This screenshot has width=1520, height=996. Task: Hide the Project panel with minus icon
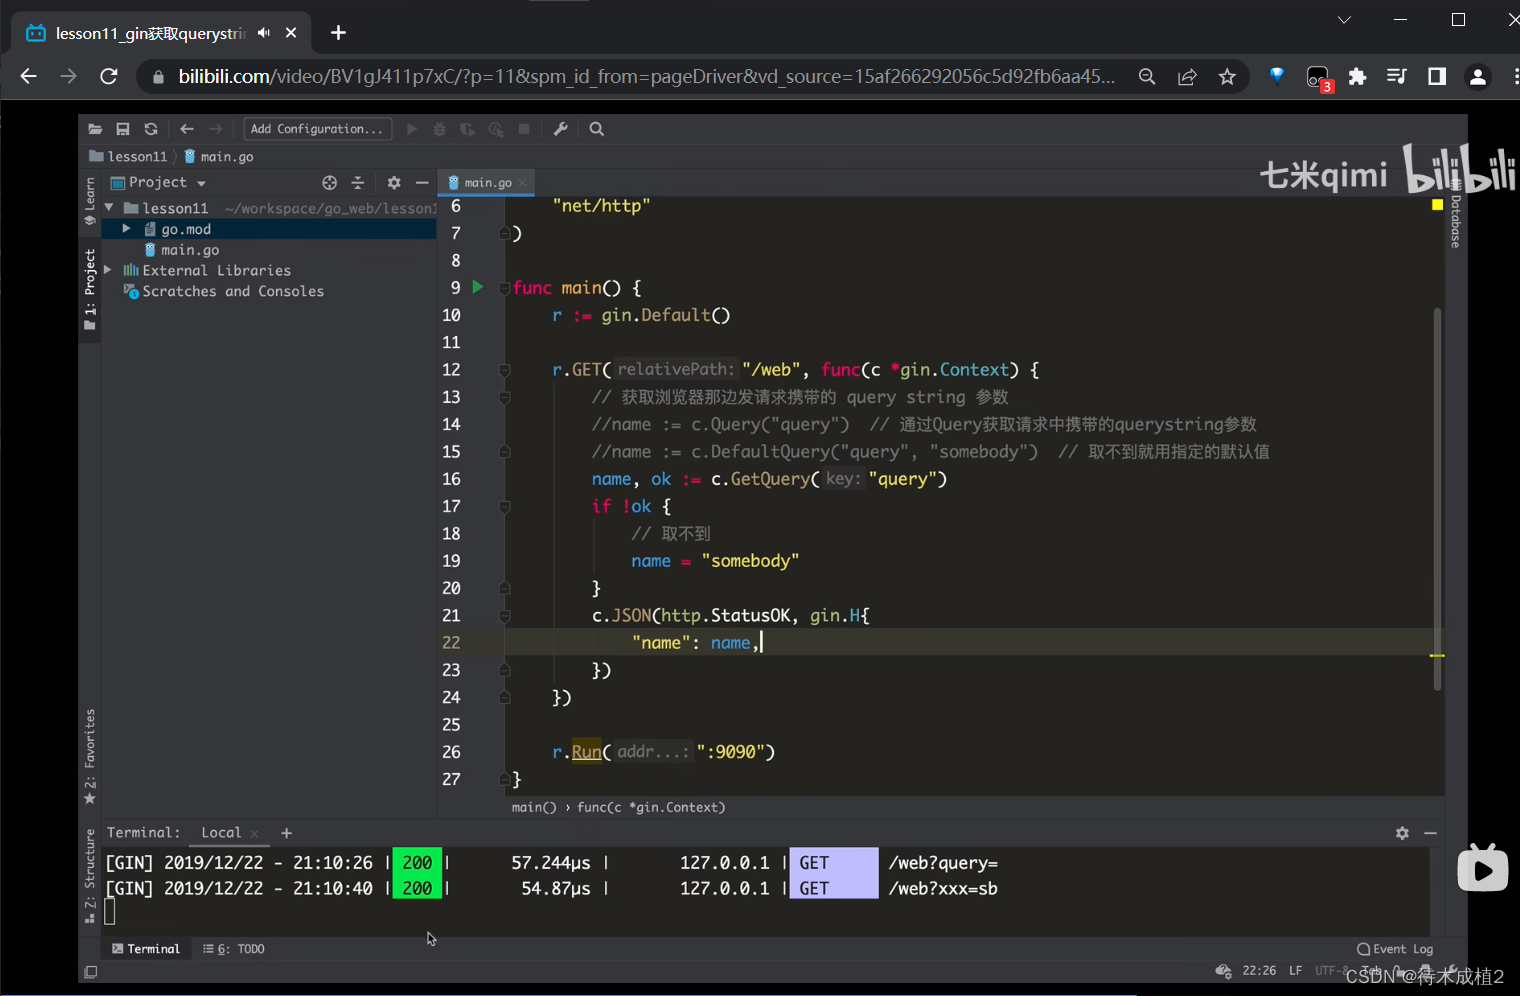pyautogui.click(x=422, y=183)
